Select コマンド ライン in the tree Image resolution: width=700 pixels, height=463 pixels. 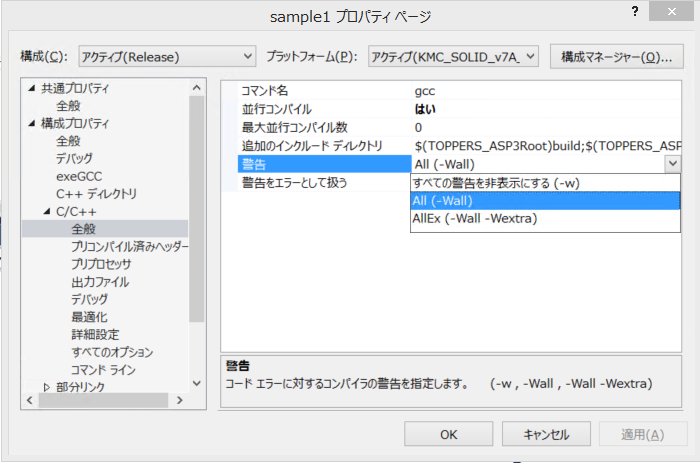106,370
